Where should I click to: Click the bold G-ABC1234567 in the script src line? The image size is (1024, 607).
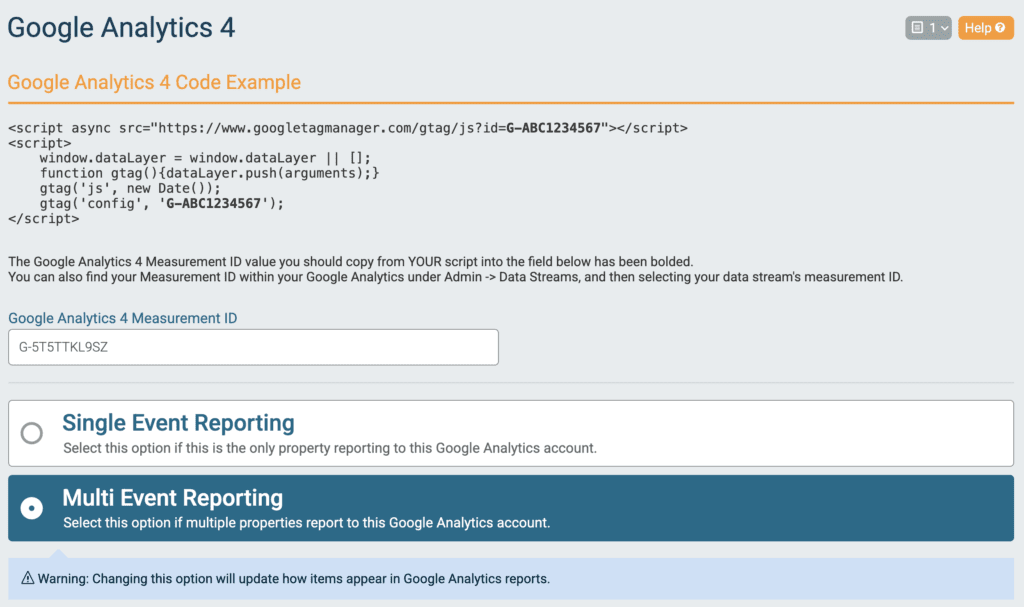pyautogui.click(x=552, y=128)
